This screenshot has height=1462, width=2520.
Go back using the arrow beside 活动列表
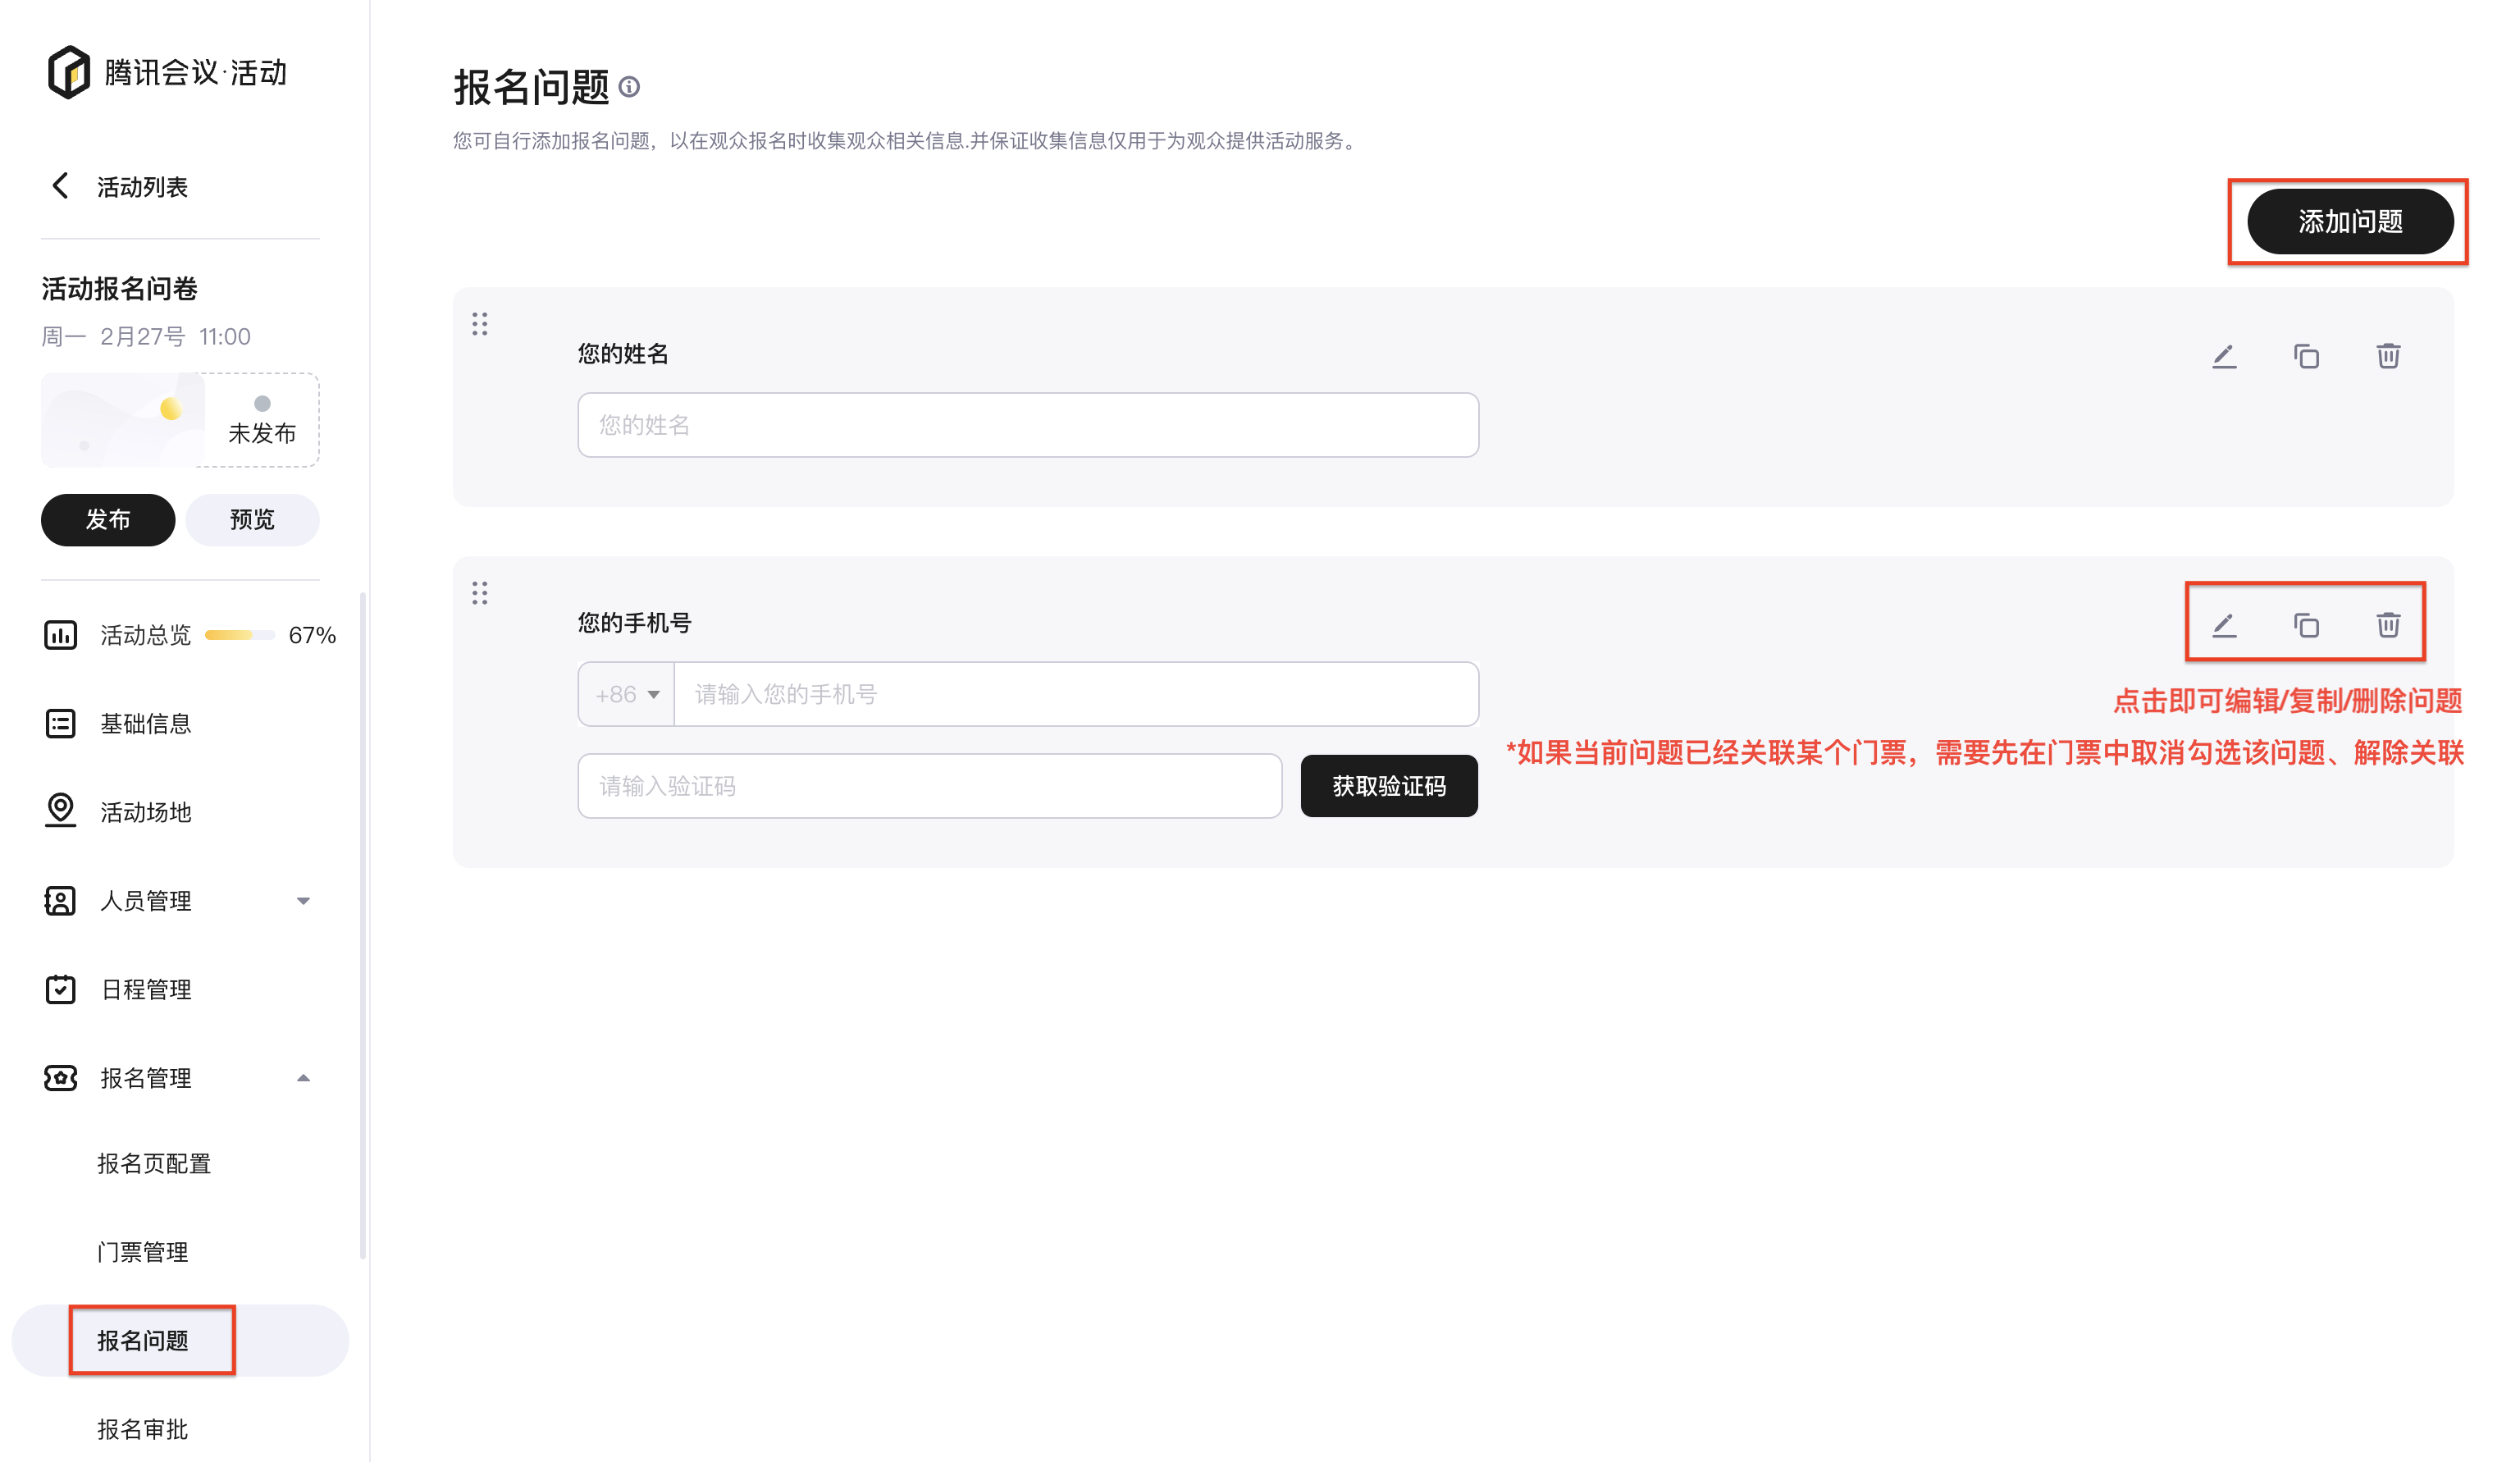pyautogui.click(x=60, y=186)
